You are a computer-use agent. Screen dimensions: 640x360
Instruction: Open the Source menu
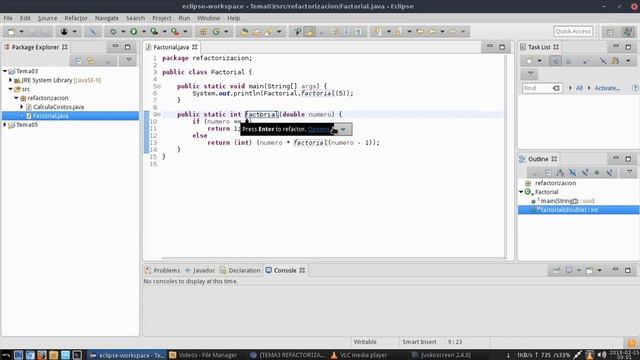tap(47, 18)
